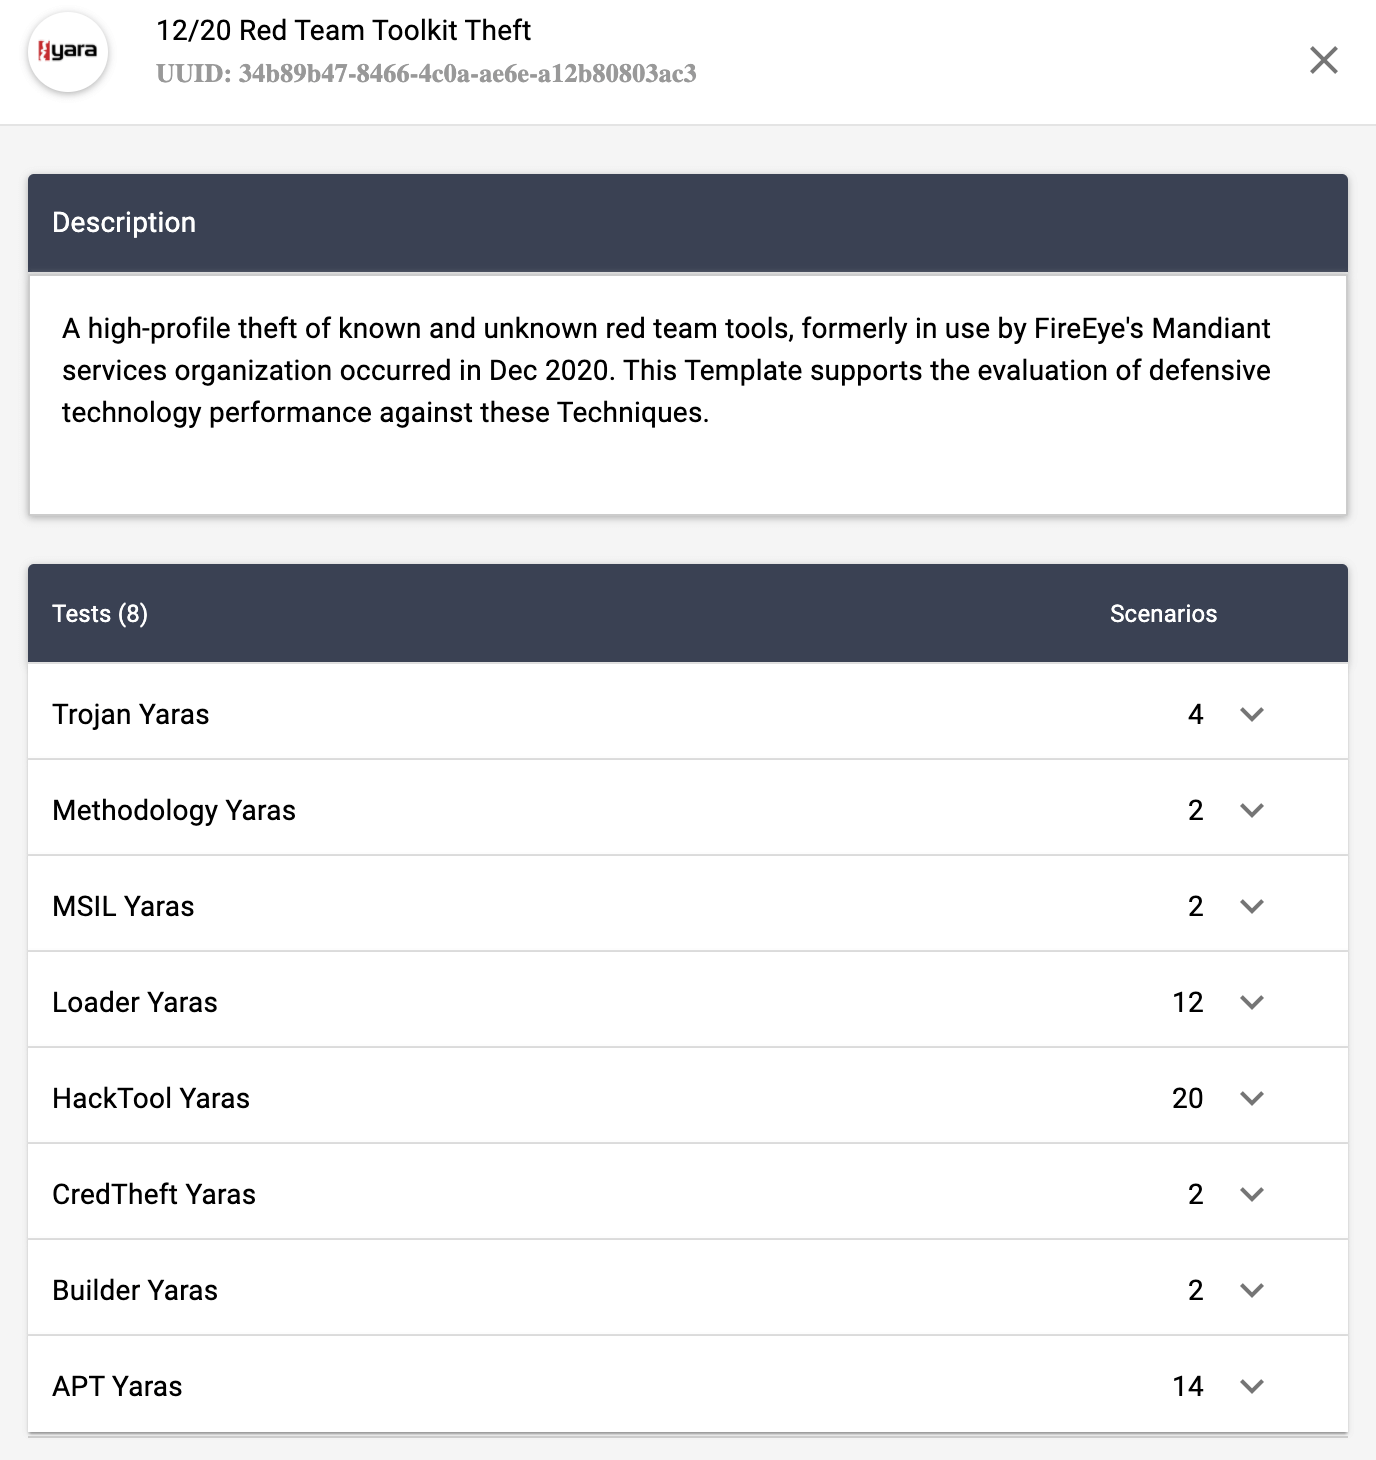Expand the CredTheft Yaras chevron
The width and height of the screenshot is (1376, 1460).
click(x=1252, y=1194)
